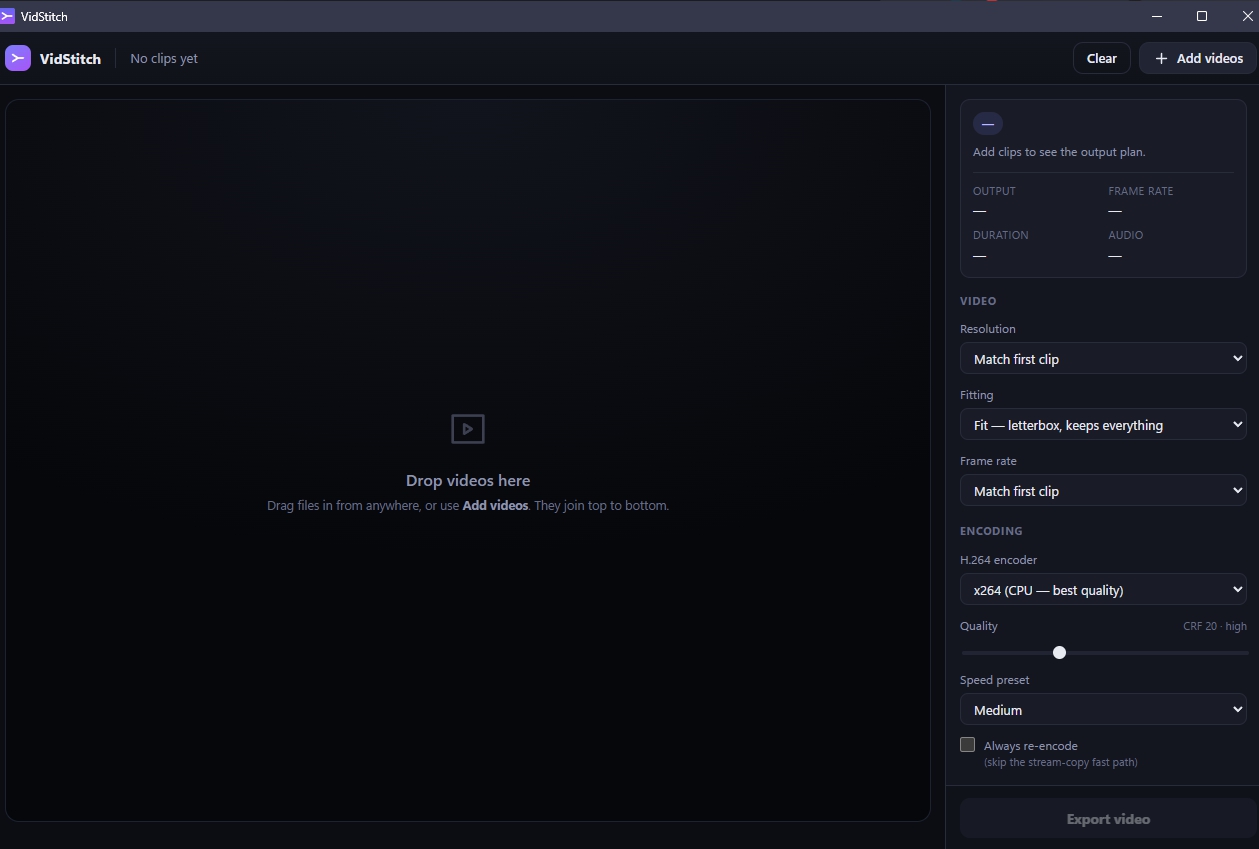Add videos using the top-right button
Screen dimensions: 1259x849
click(1198, 58)
